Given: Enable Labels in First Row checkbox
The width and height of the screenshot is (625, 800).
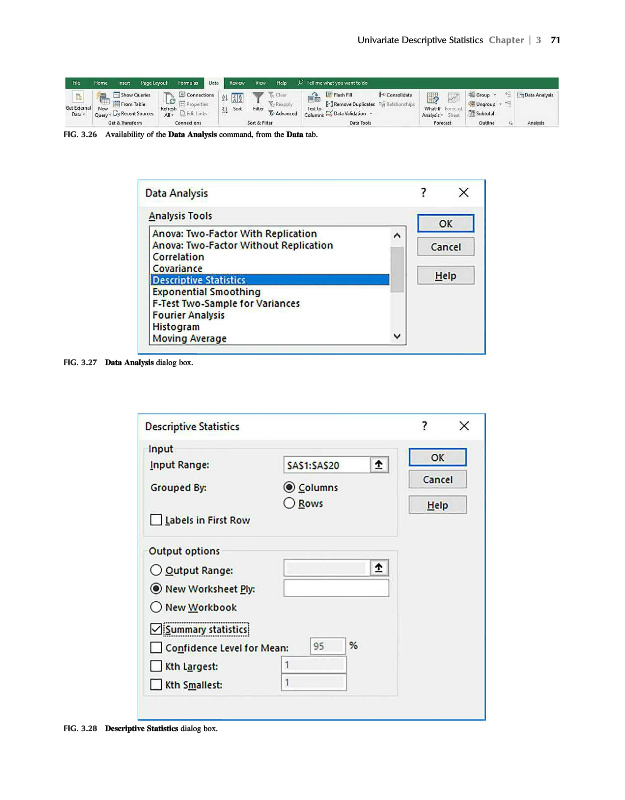Looking at the screenshot, I should 155,520.
